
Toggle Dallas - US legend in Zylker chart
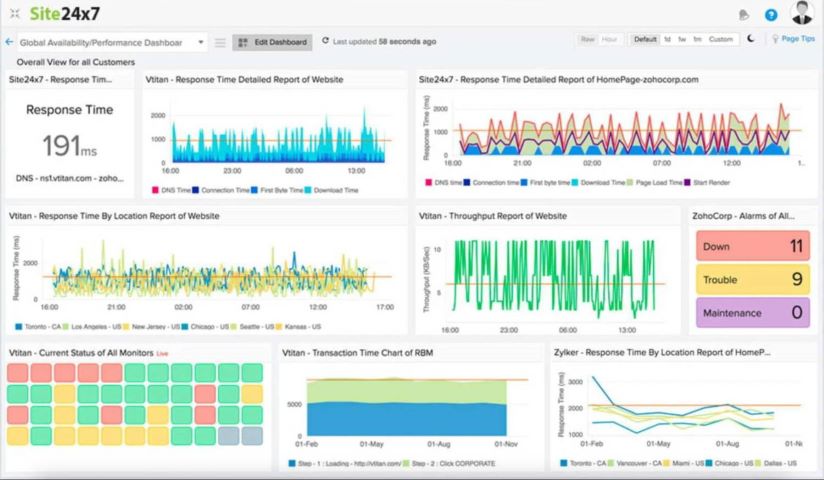pos(776,463)
